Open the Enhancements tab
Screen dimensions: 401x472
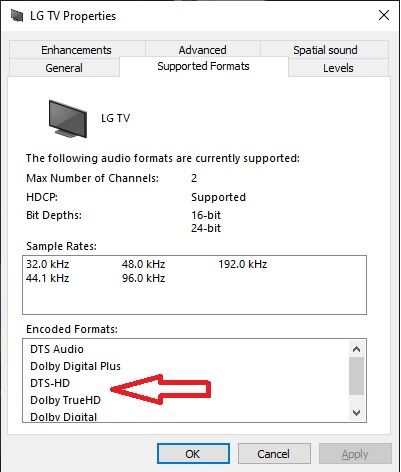(x=76, y=50)
